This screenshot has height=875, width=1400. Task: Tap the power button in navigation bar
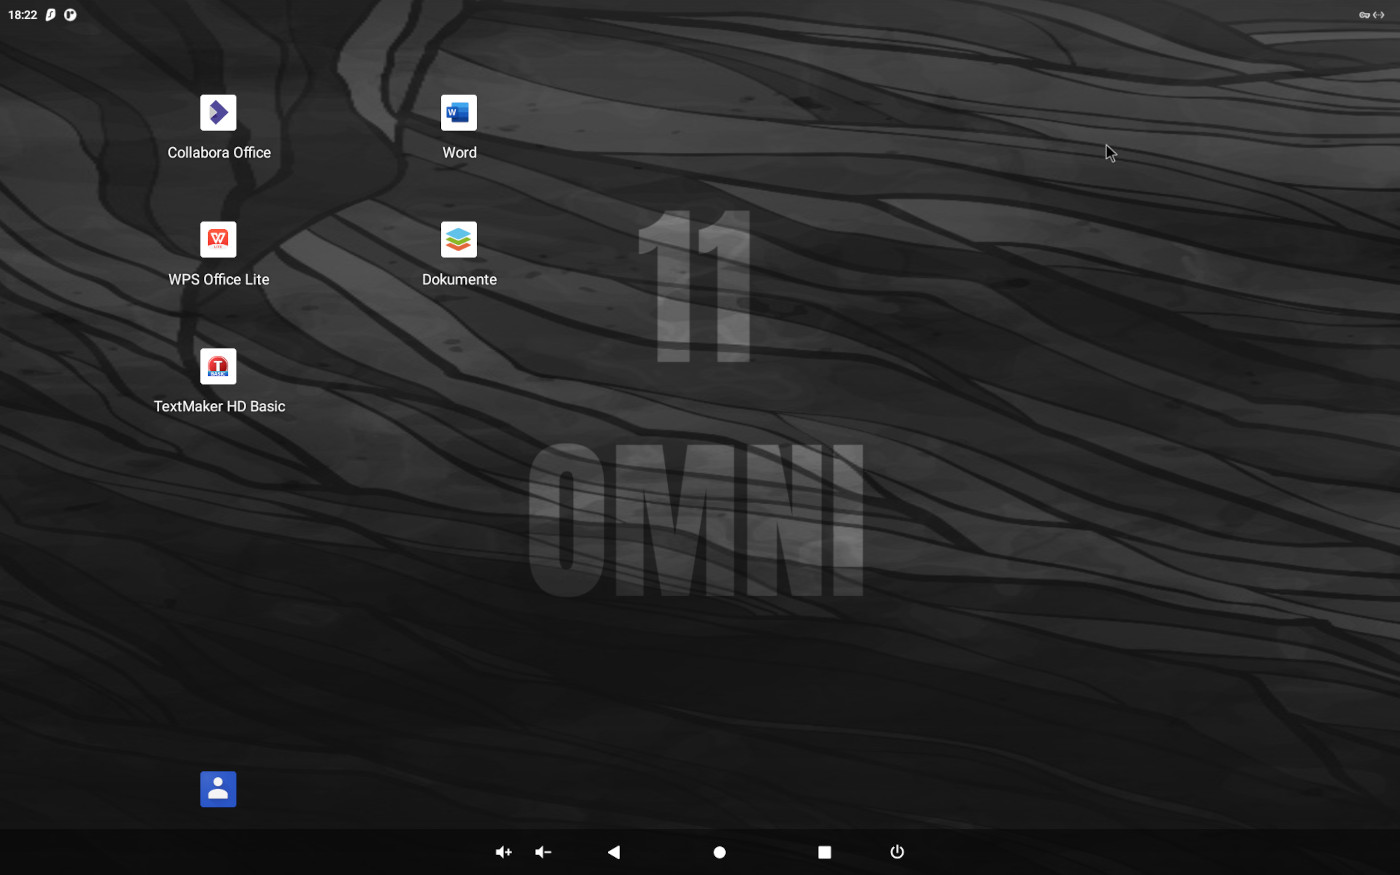click(897, 852)
